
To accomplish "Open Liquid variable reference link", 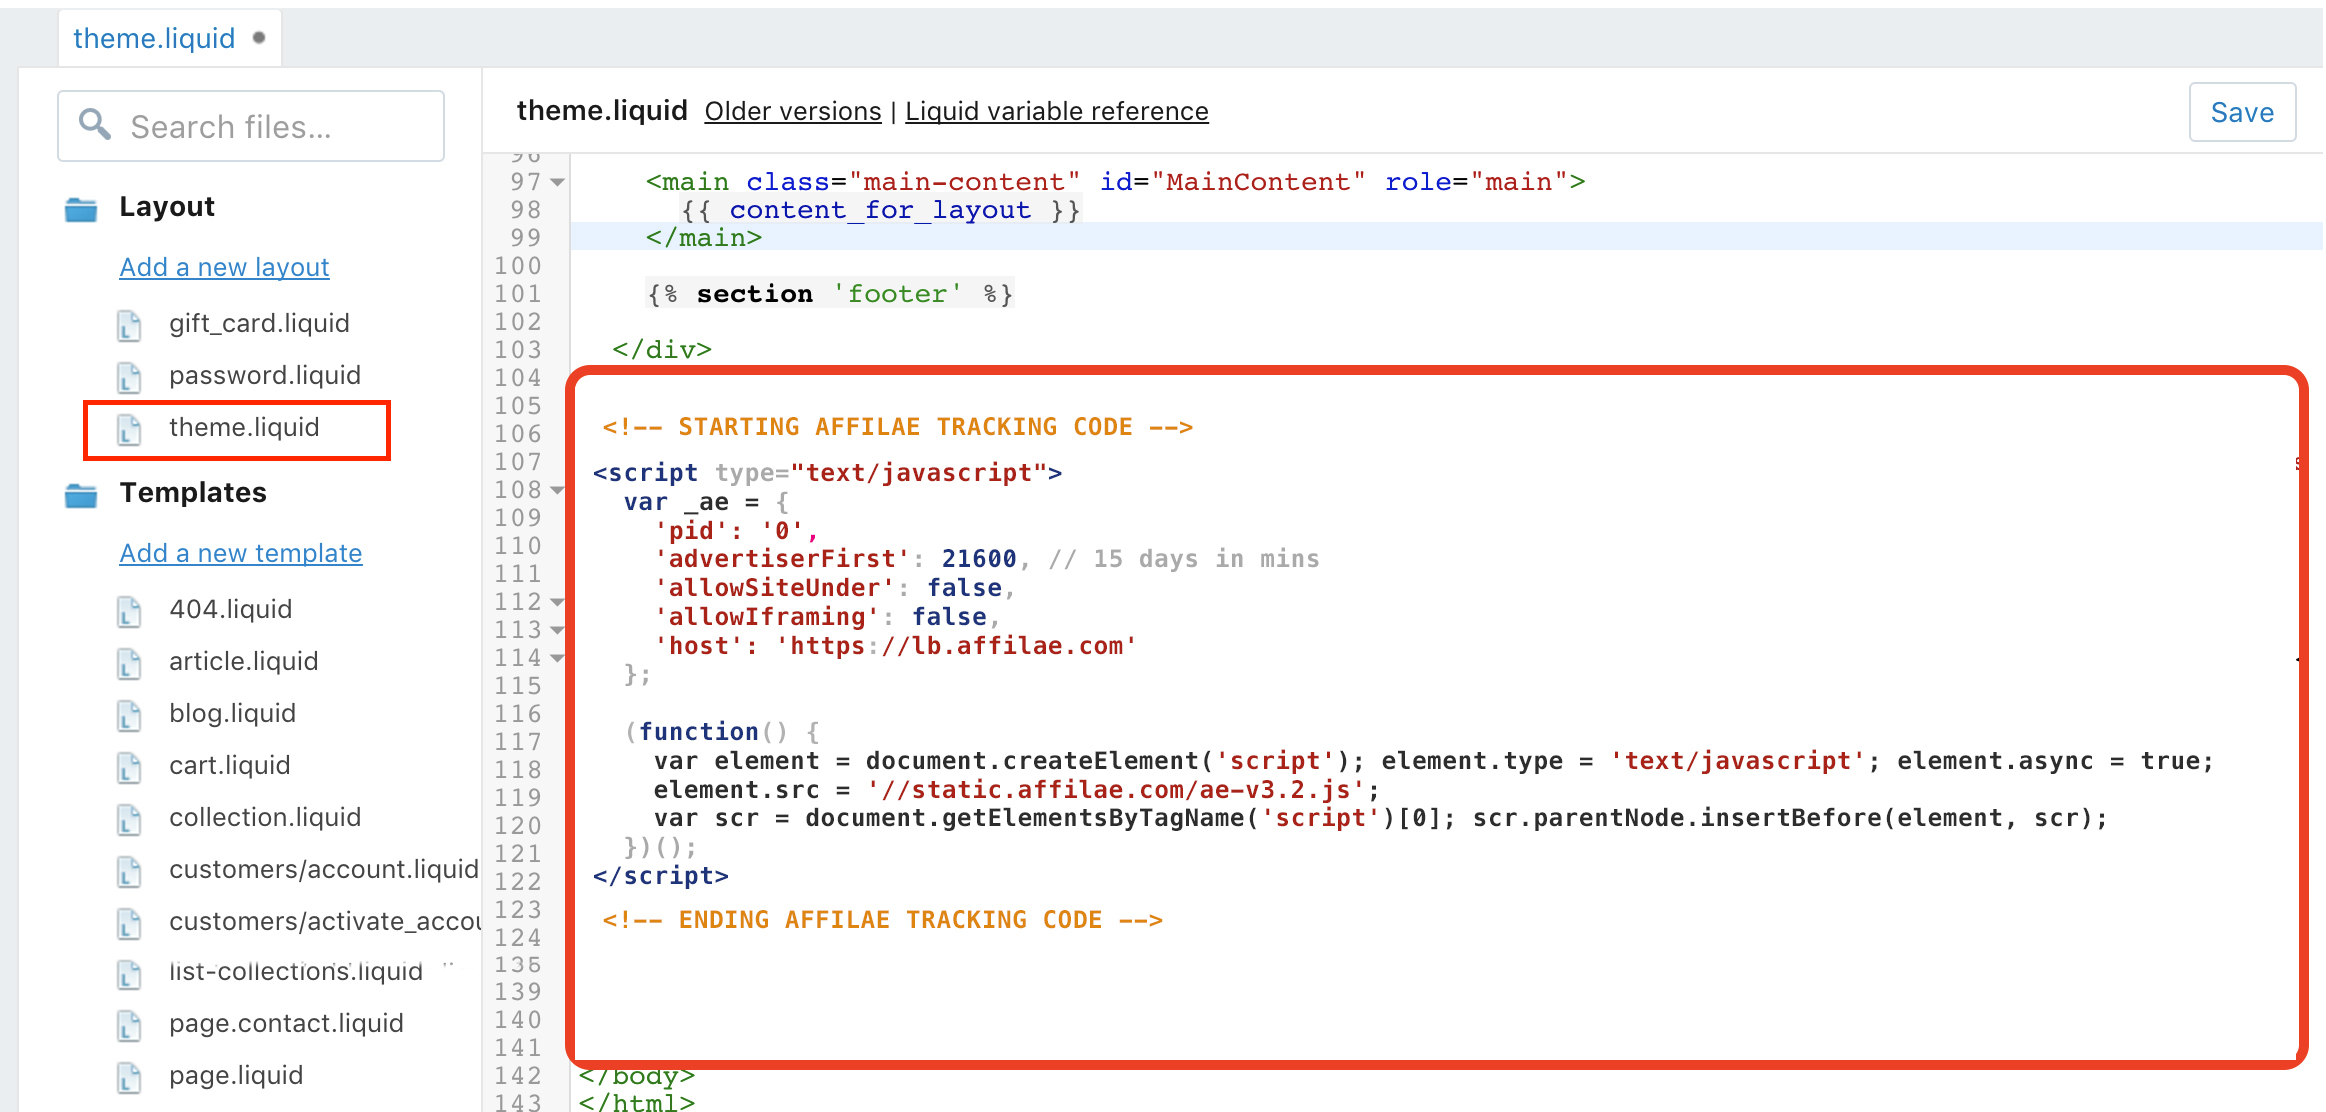I will (x=1057, y=111).
